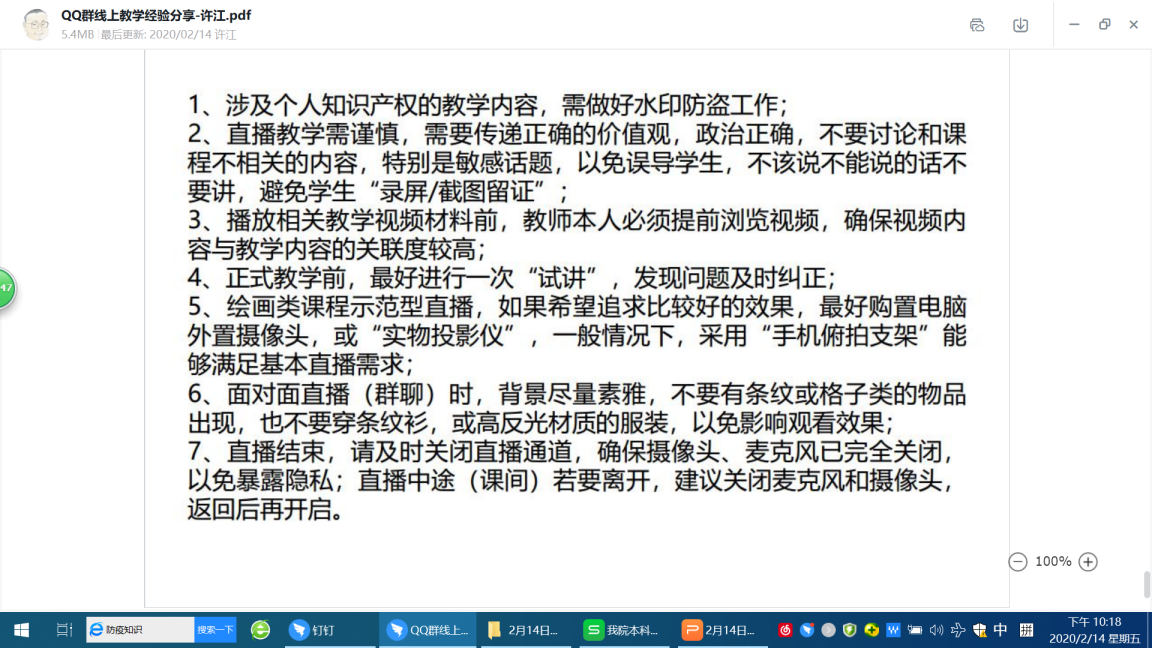
Task: Click the volume speaker tray icon
Action: (x=936, y=630)
